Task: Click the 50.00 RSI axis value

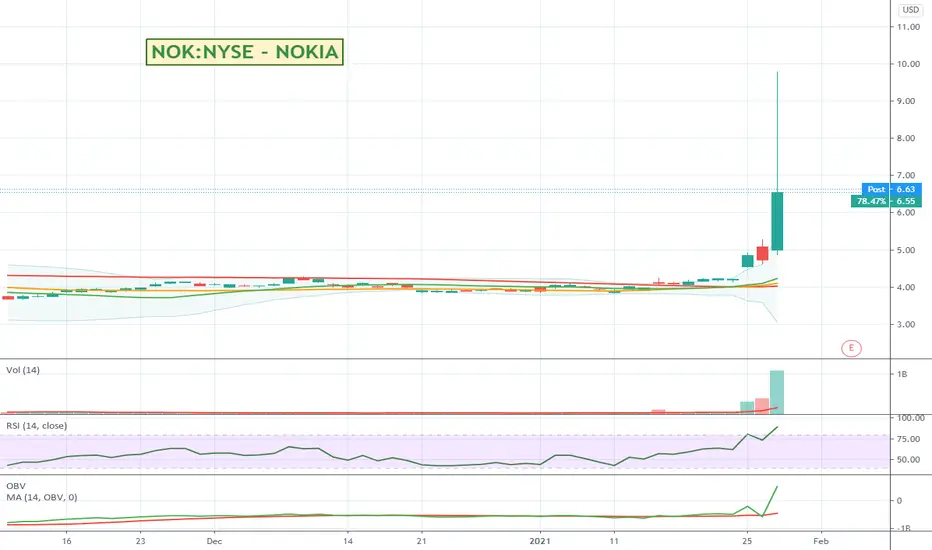Action: 908,460
